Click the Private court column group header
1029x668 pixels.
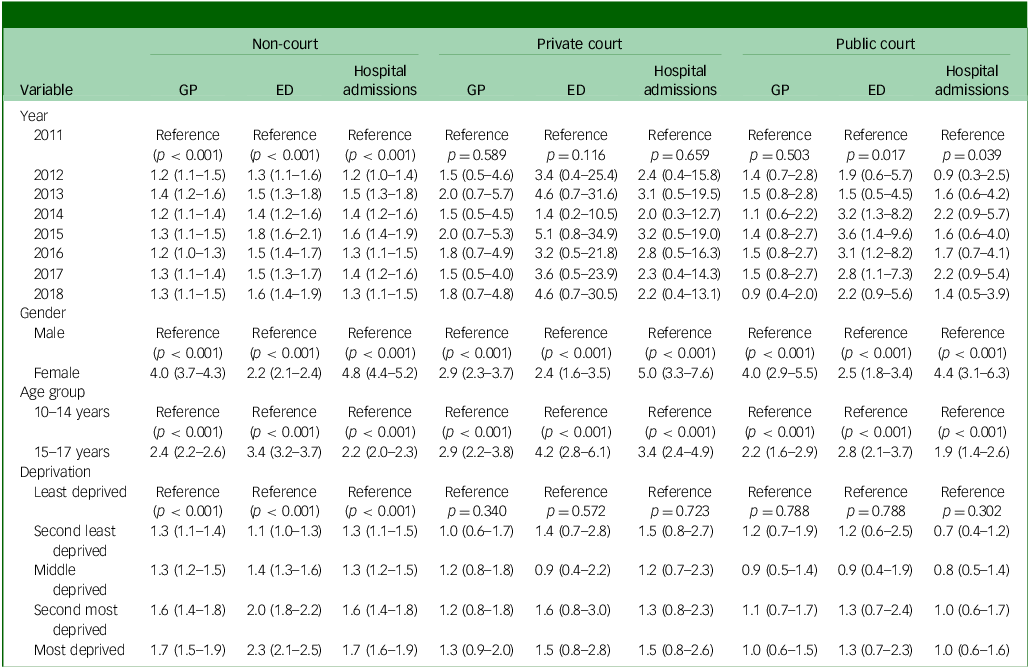pos(576,44)
